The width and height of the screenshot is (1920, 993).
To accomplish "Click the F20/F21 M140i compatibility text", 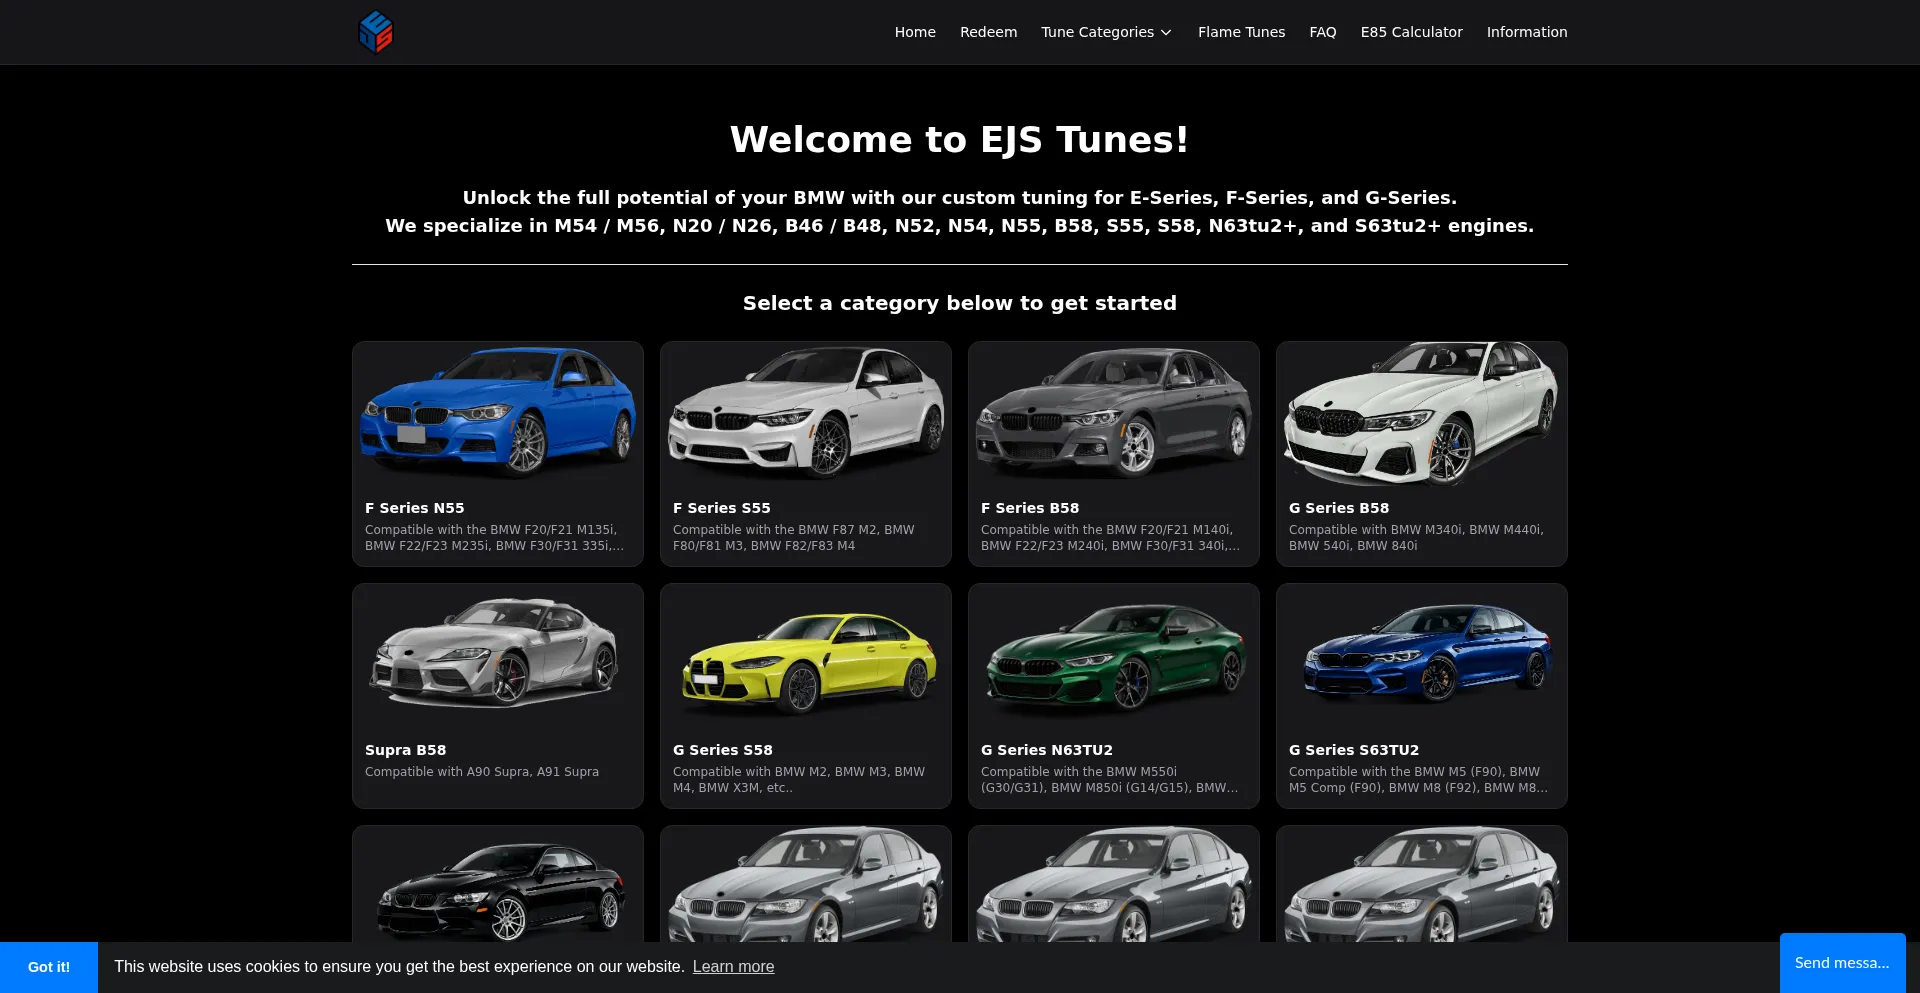I will 1110,538.
